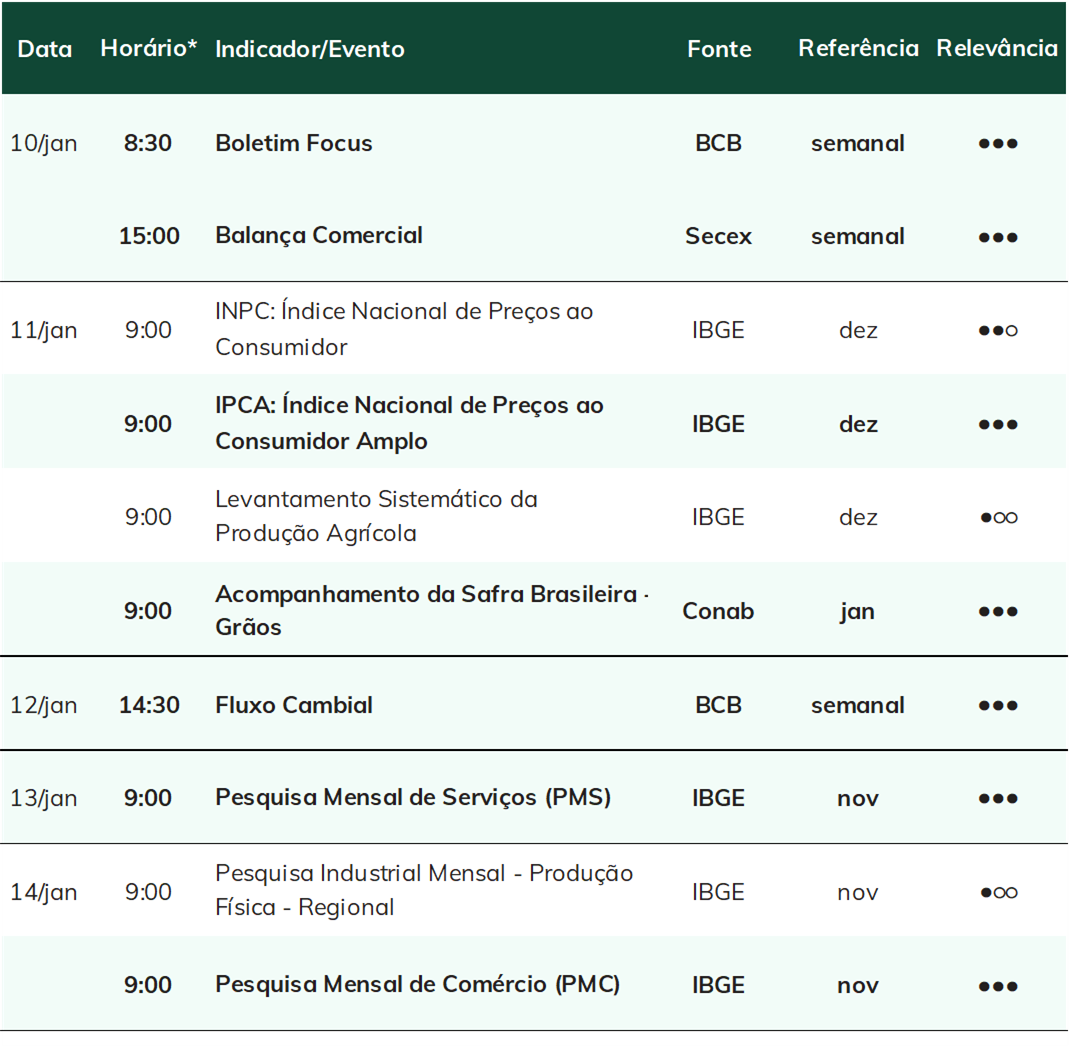Click the Referência column header
The width and height of the screenshot is (1069, 1046).
[858, 48]
